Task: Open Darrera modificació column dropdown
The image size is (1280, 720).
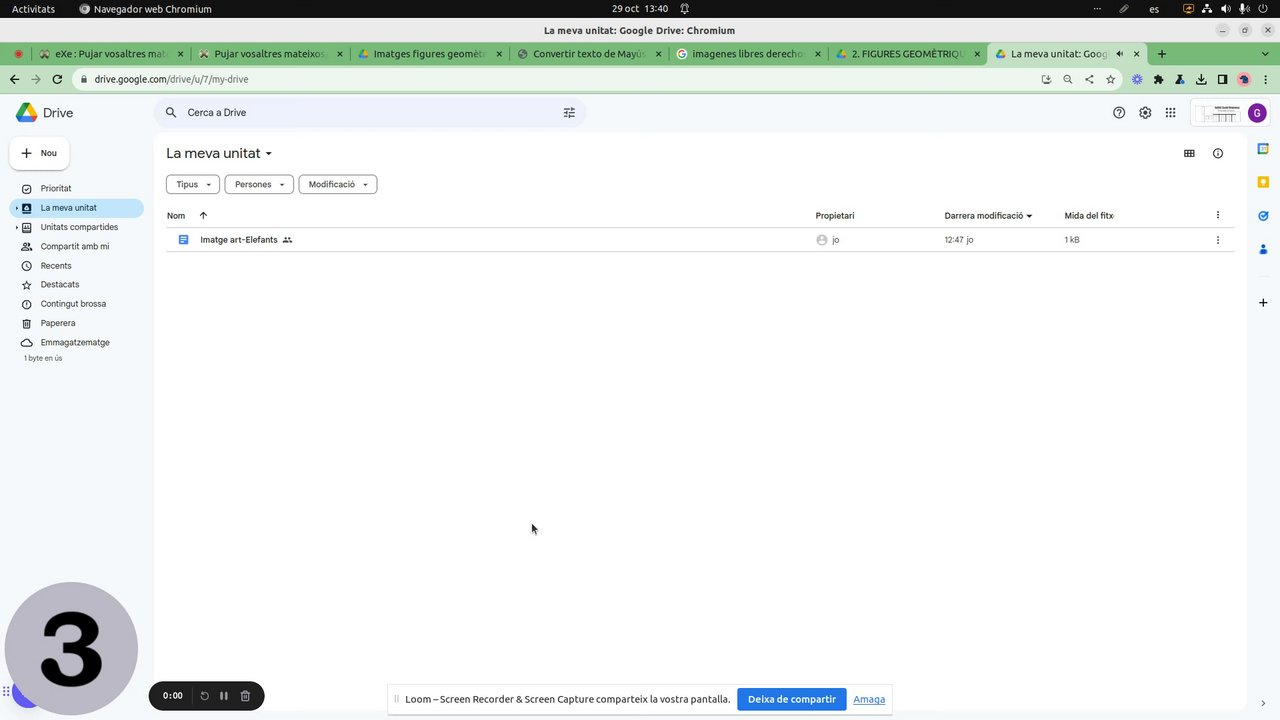Action: point(1029,216)
